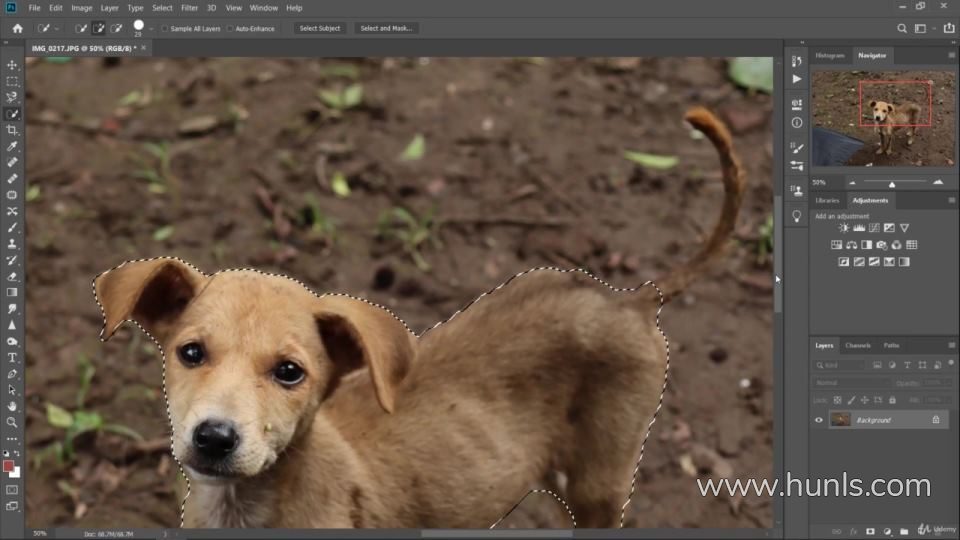Enable Sample All Layers checkbox

point(165,28)
